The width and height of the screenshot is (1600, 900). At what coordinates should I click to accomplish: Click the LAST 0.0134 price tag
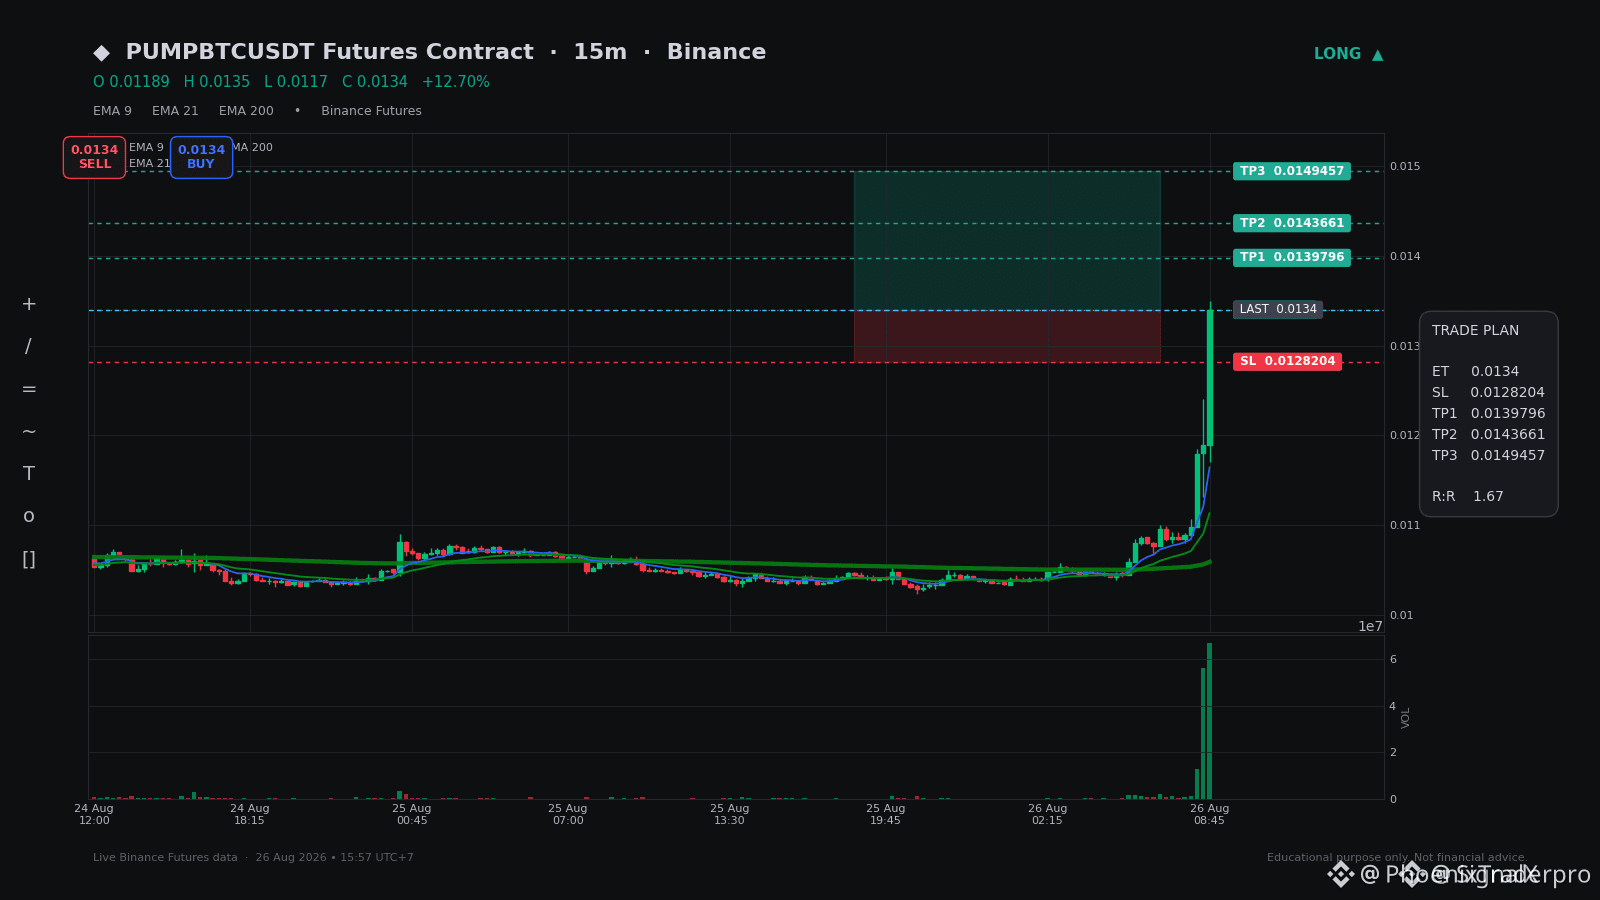1278,309
